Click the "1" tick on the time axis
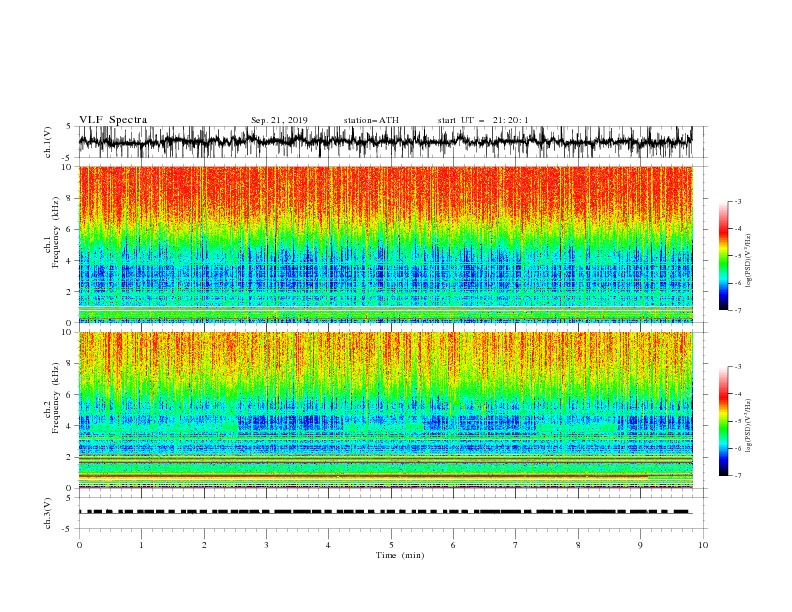 [x=141, y=545]
